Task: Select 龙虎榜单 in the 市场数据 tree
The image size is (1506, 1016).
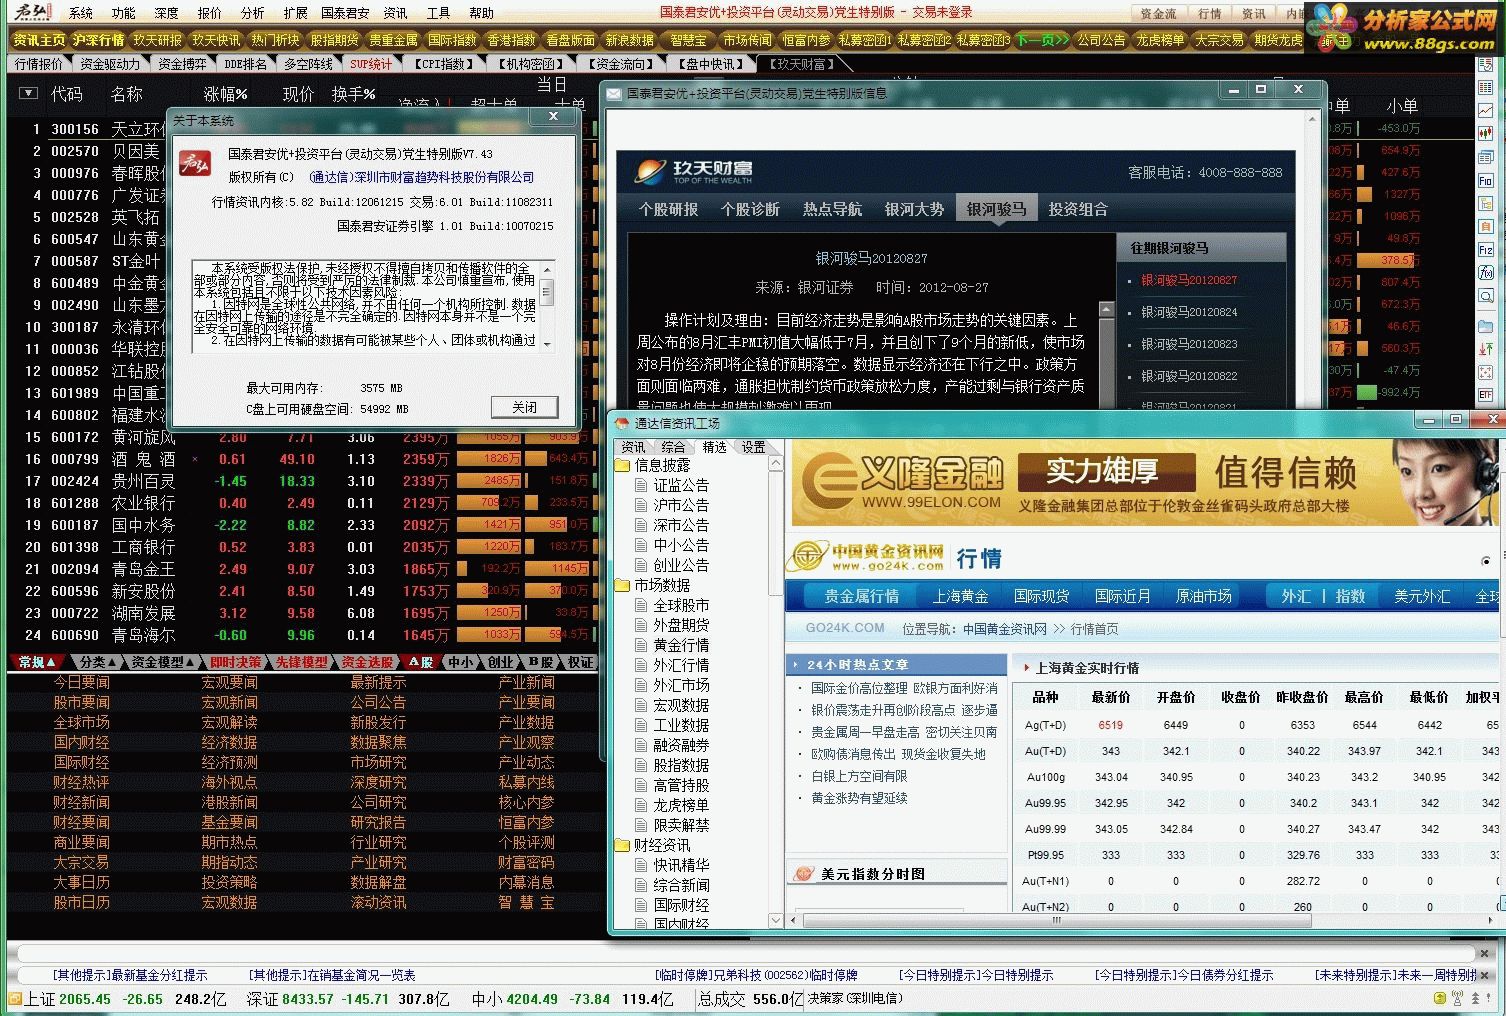Action: pos(671,805)
